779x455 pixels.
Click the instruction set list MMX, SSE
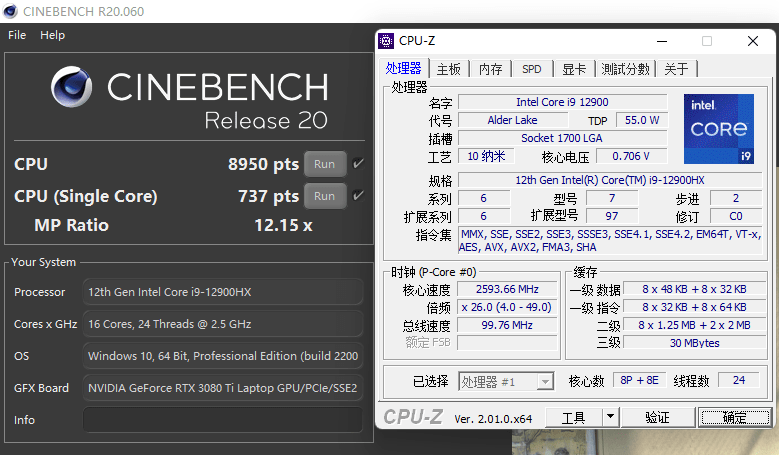pos(610,240)
